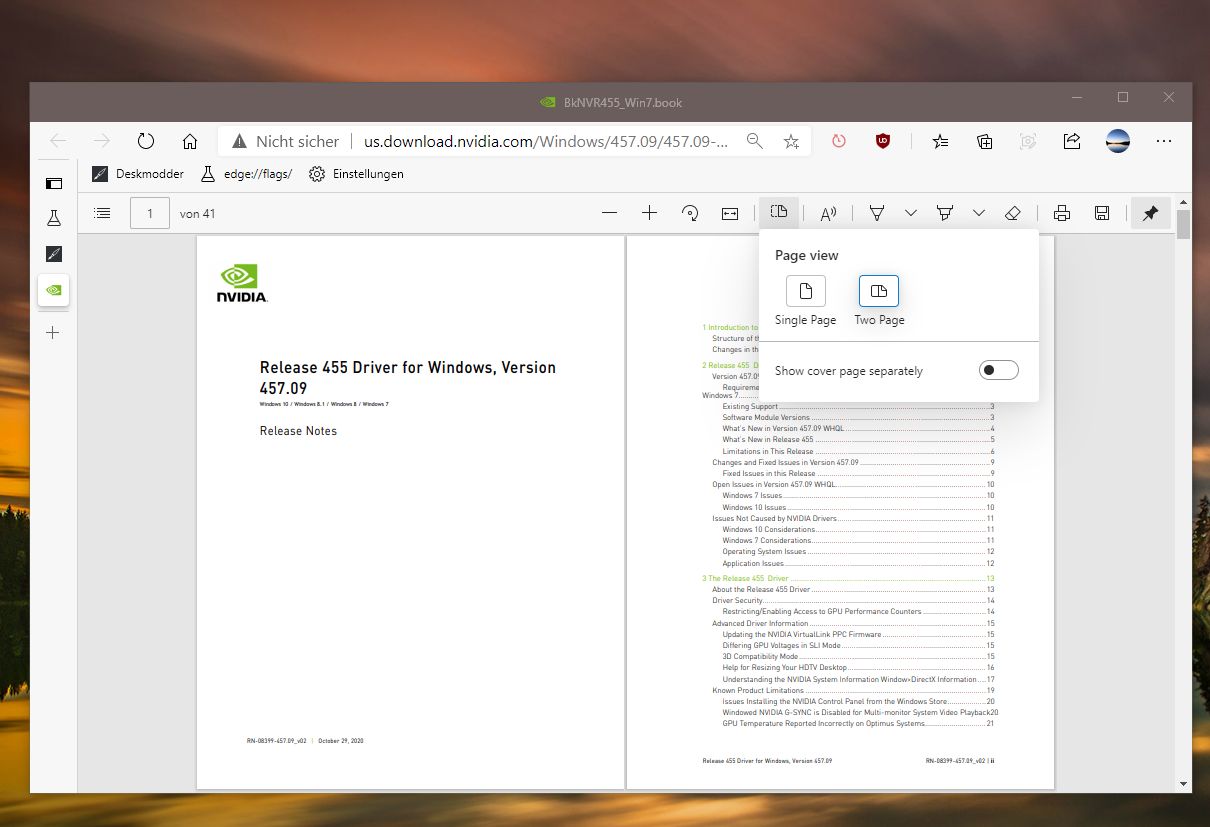The image size is (1210, 827).
Task: Print the PDF document
Action: coord(1062,213)
